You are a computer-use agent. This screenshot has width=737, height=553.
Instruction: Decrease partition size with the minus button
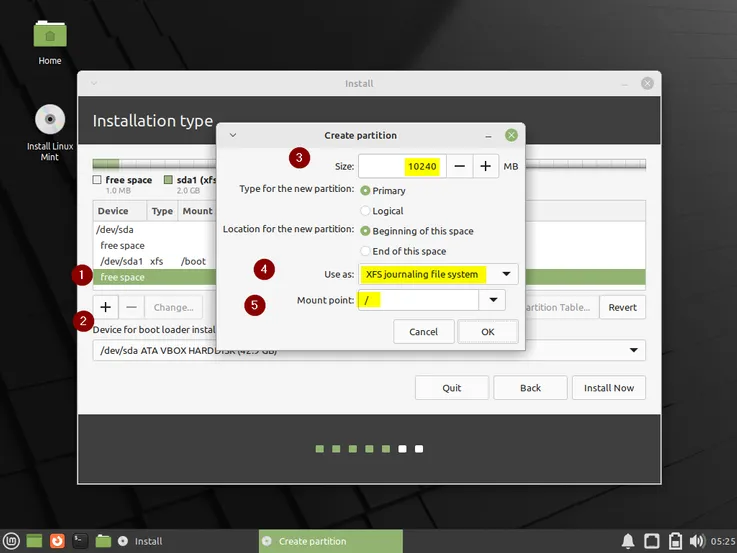pyautogui.click(x=460, y=166)
